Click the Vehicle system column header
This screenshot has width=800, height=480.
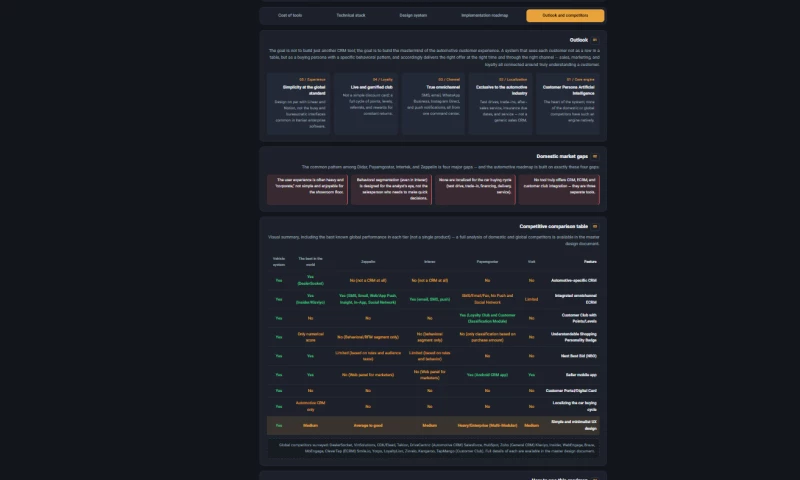click(x=279, y=262)
